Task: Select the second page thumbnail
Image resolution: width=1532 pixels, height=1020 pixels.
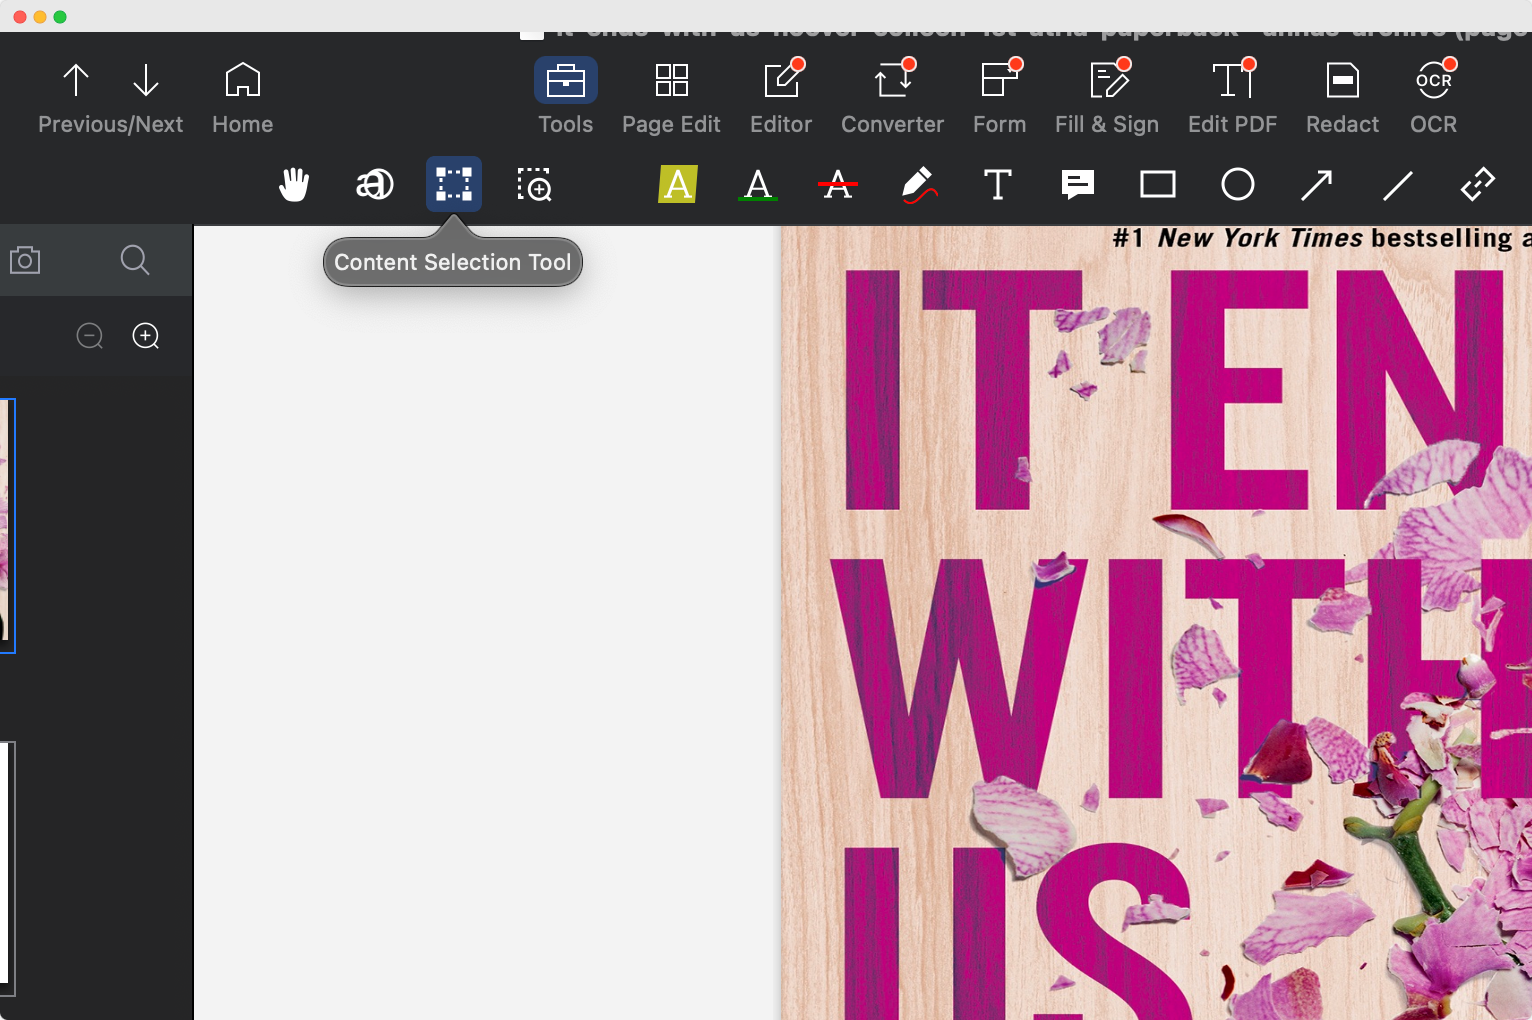Action: [7, 868]
